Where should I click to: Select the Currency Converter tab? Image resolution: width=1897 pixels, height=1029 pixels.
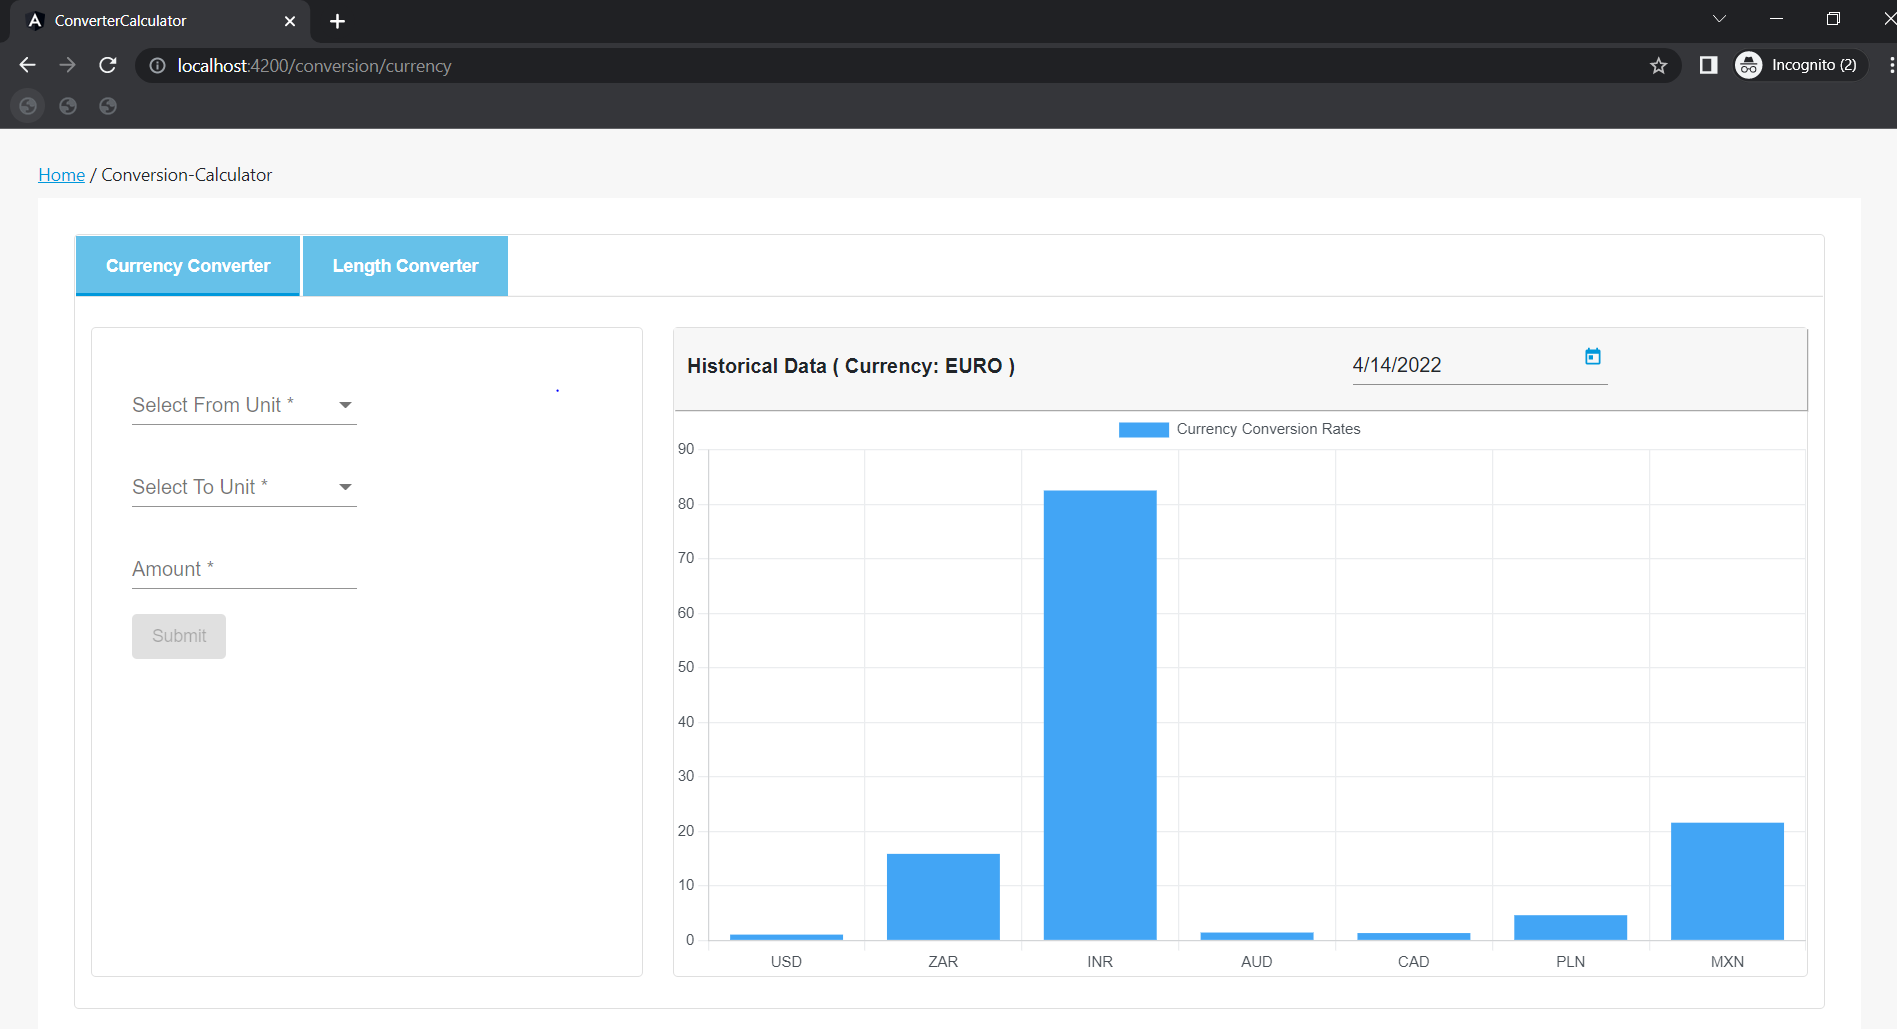[188, 266]
